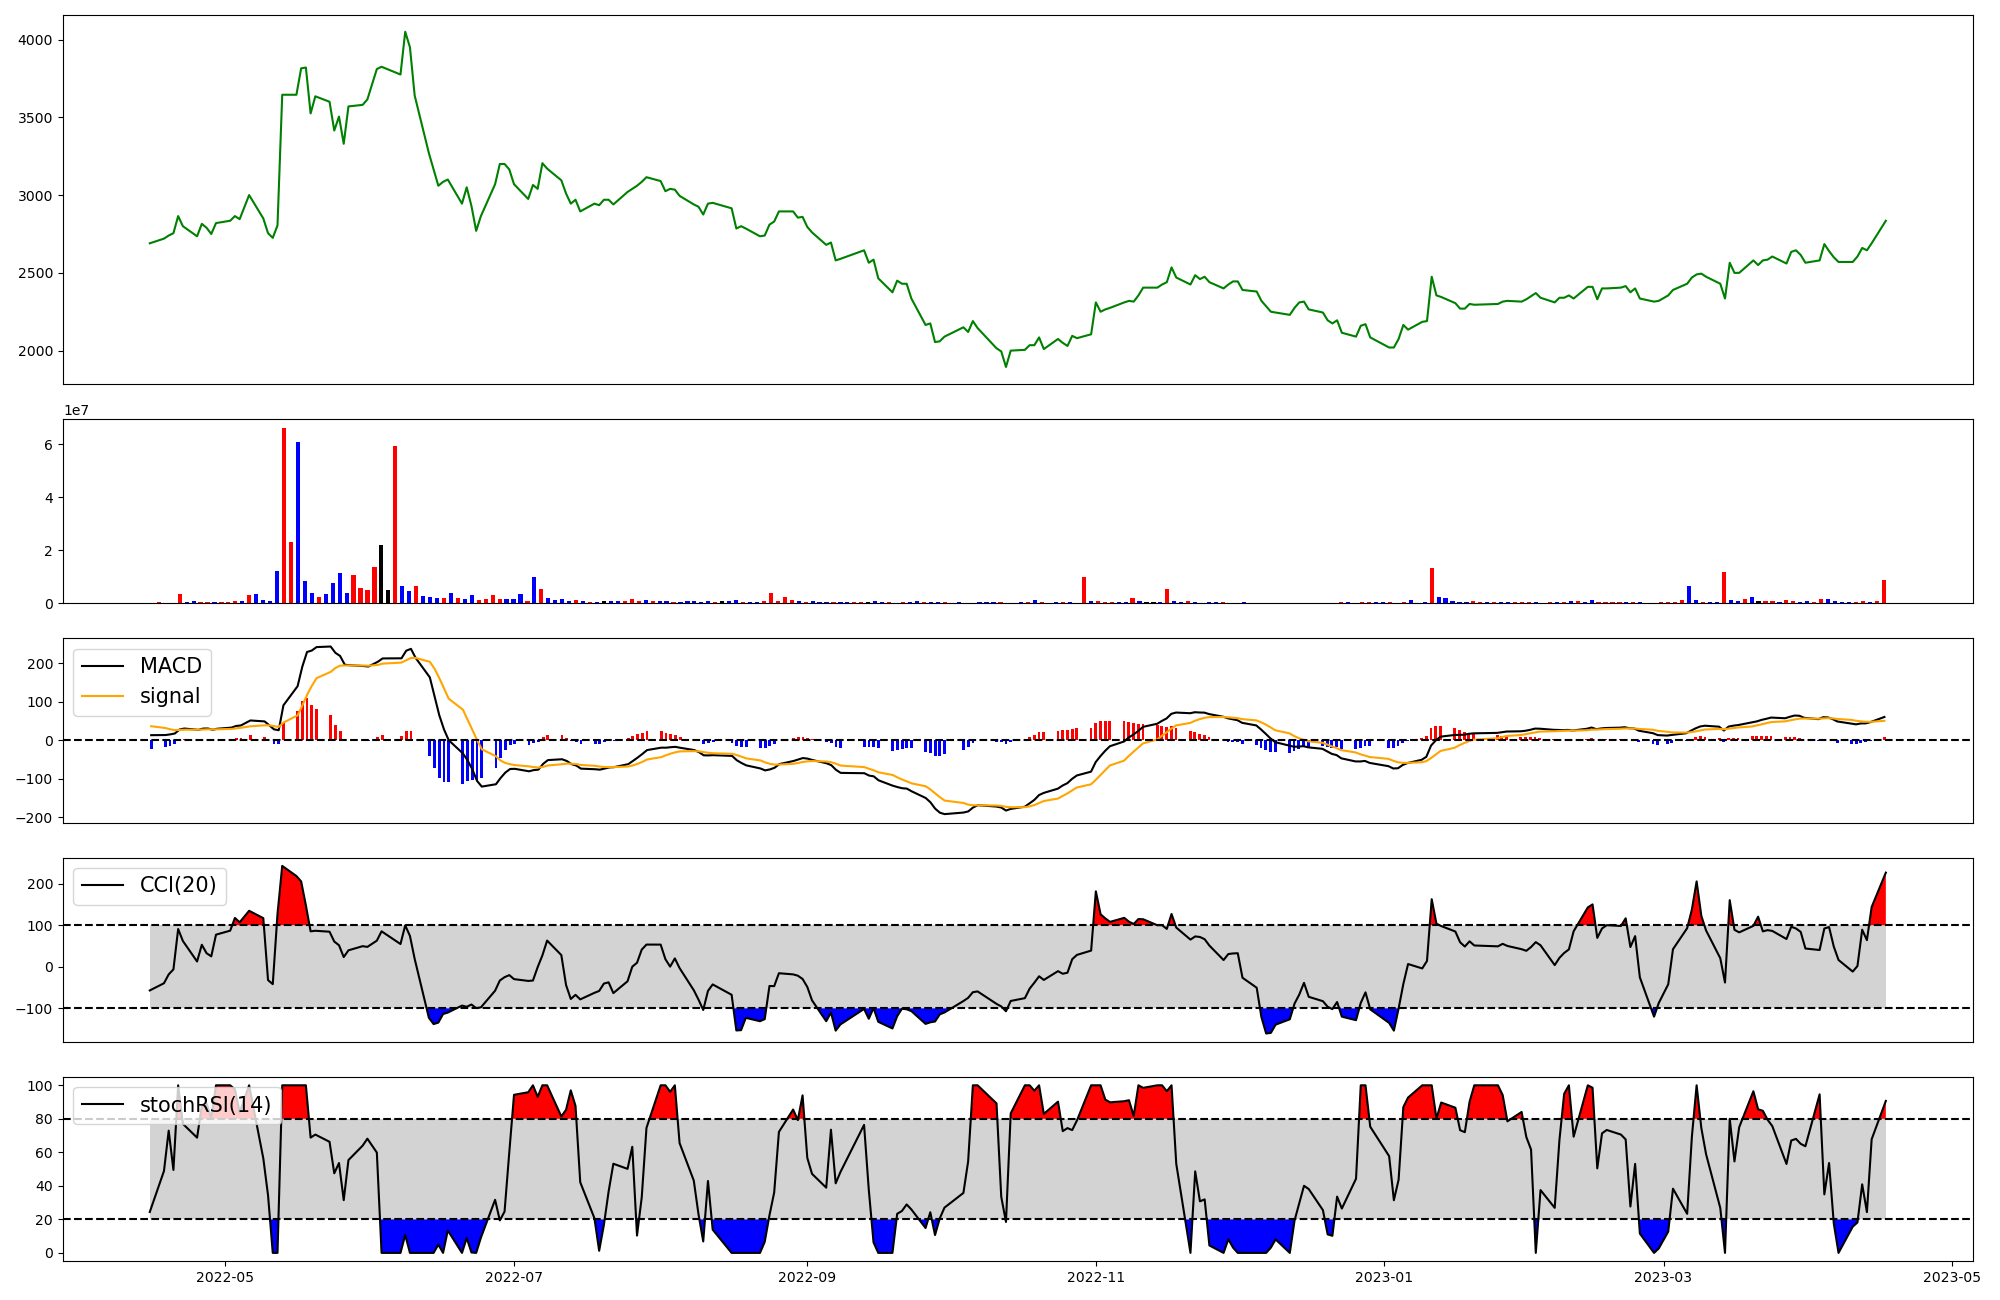Click the 6 tick on volume axis
The height and width of the screenshot is (1300, 2000).
coord(49,445)
